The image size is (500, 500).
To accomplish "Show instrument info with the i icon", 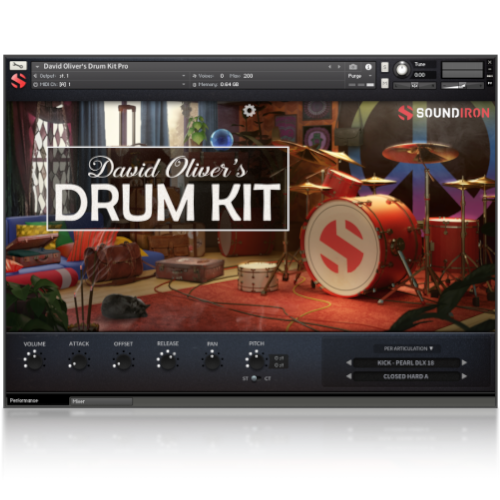I will [368, 67].
